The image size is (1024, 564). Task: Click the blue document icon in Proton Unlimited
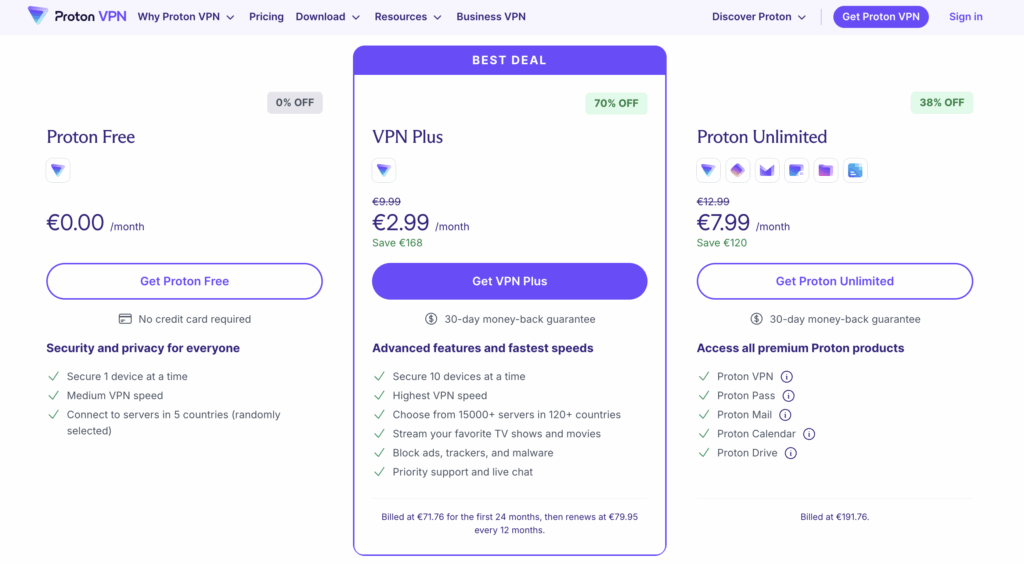point(854,170)
